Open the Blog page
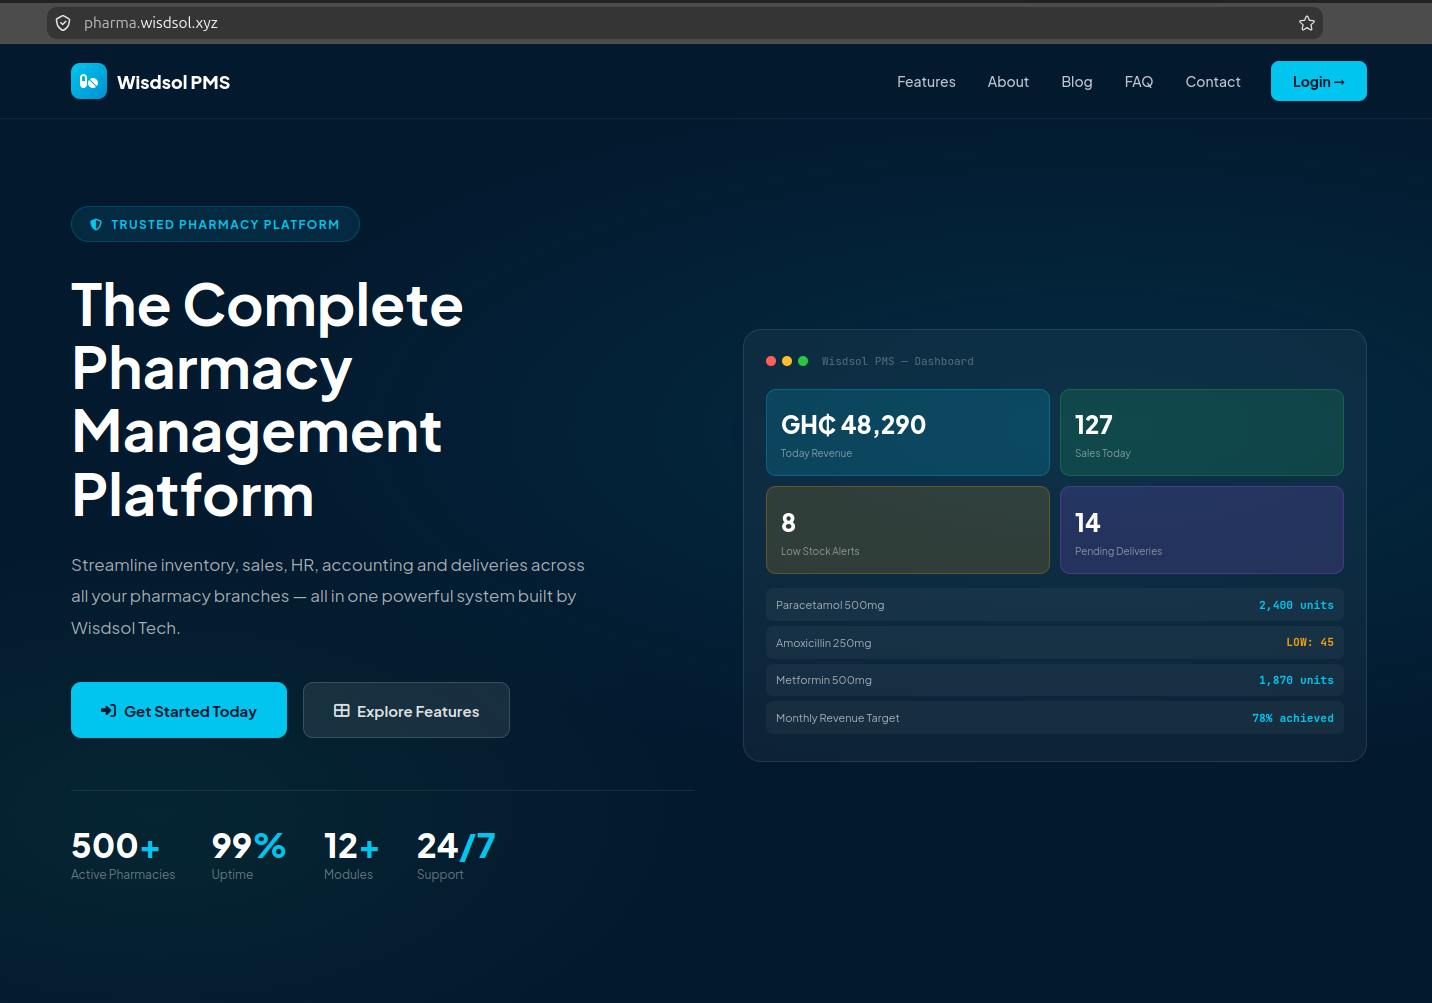Screen dimensions: 1432x1003 (1077, 82)
